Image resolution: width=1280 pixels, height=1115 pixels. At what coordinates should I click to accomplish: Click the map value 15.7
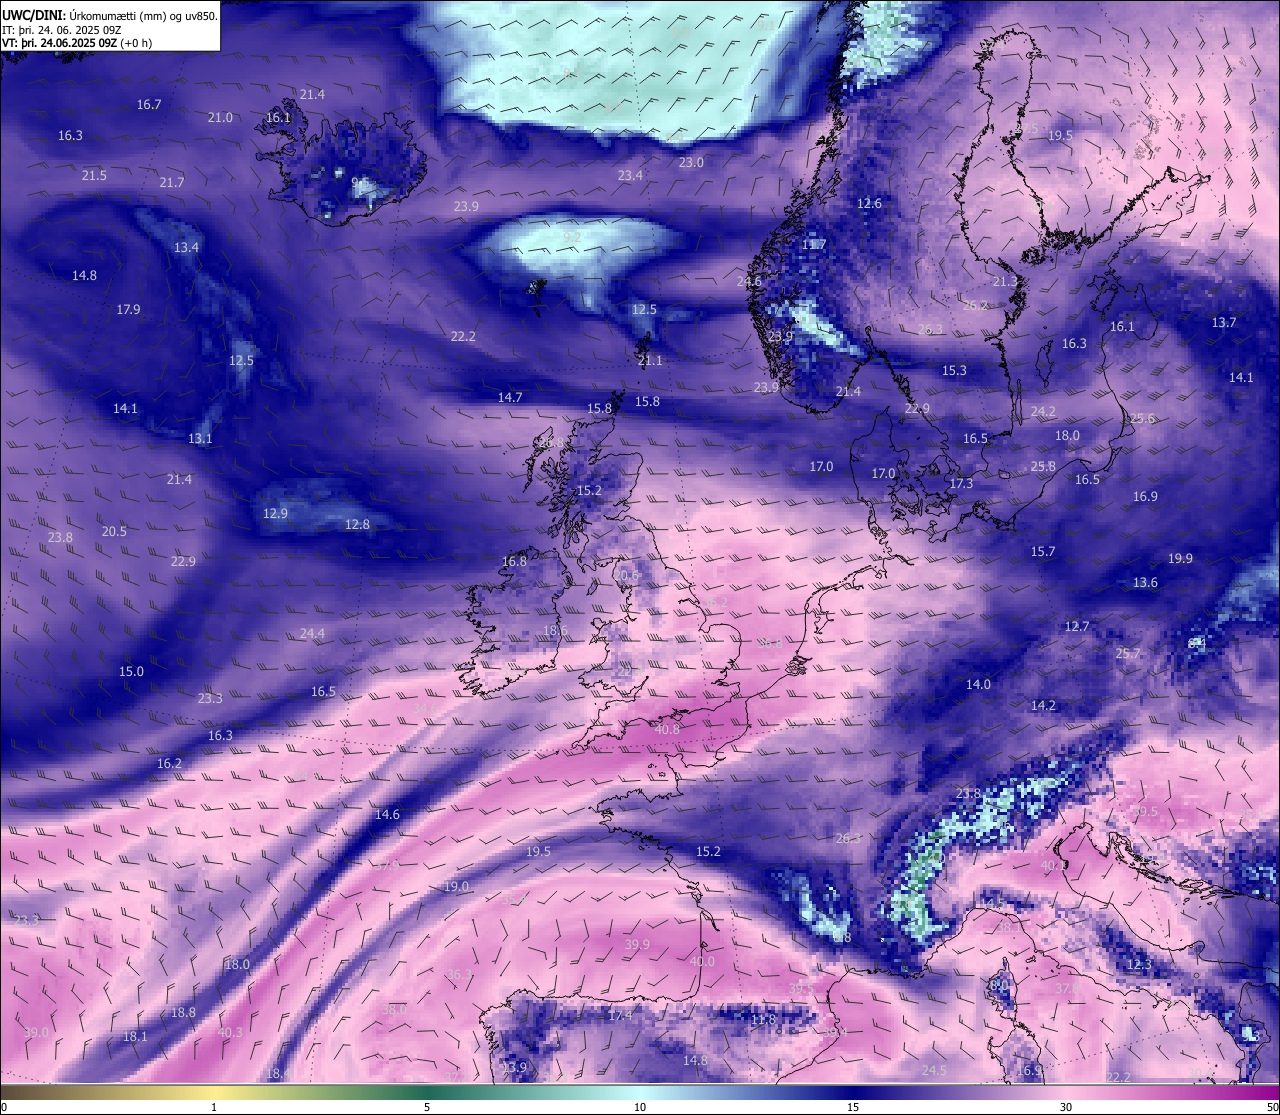point(1043,552)
